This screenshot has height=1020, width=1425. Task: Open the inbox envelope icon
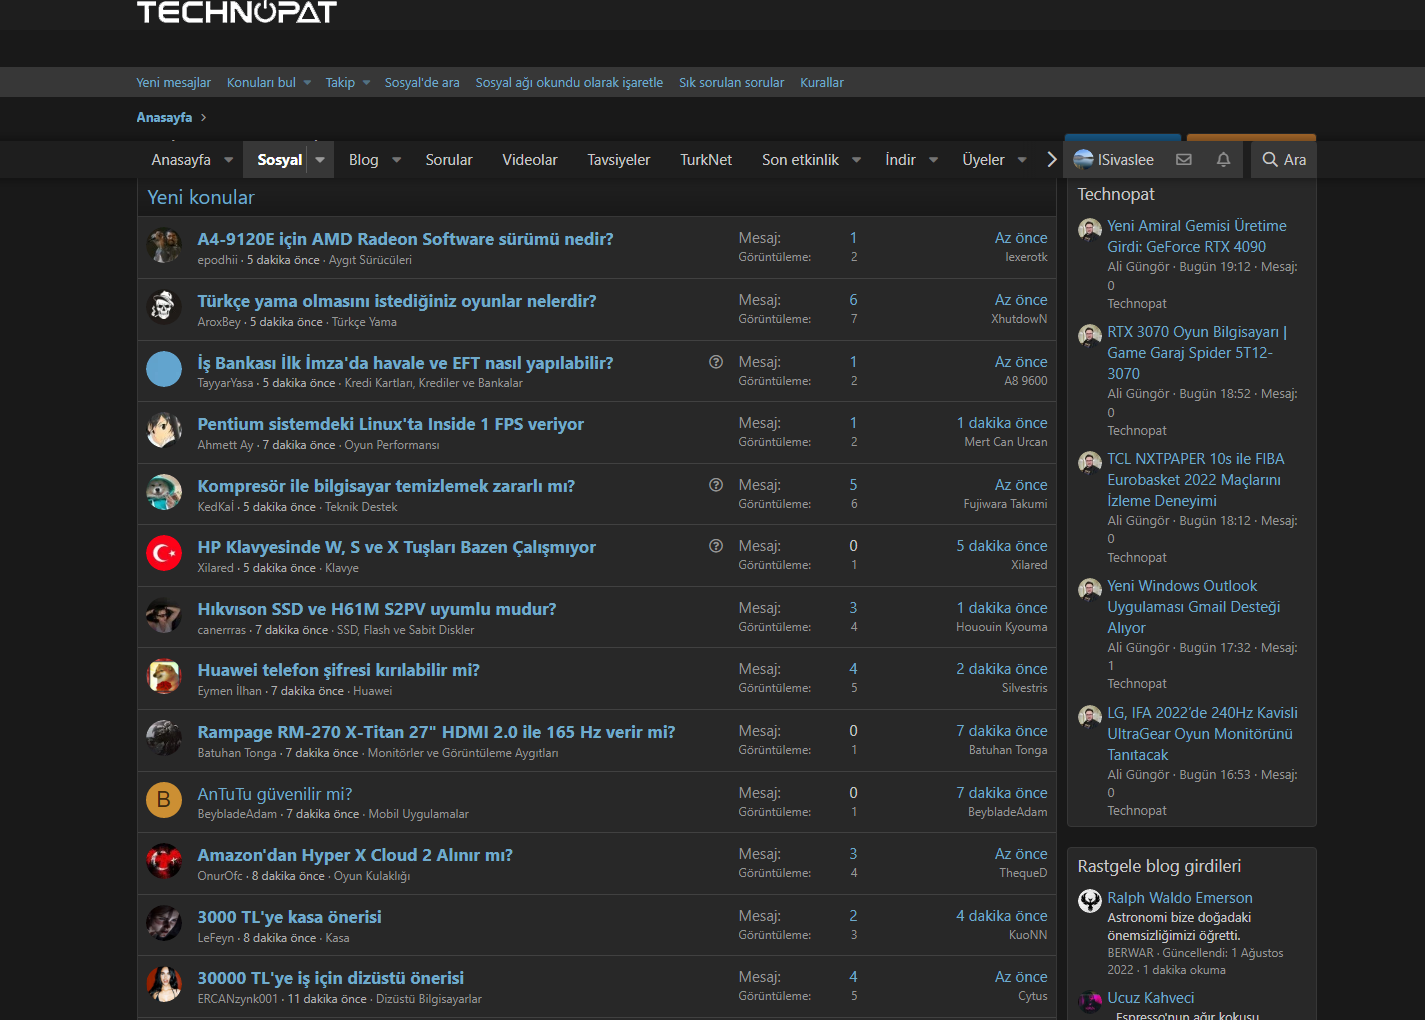coord(1184,160)
